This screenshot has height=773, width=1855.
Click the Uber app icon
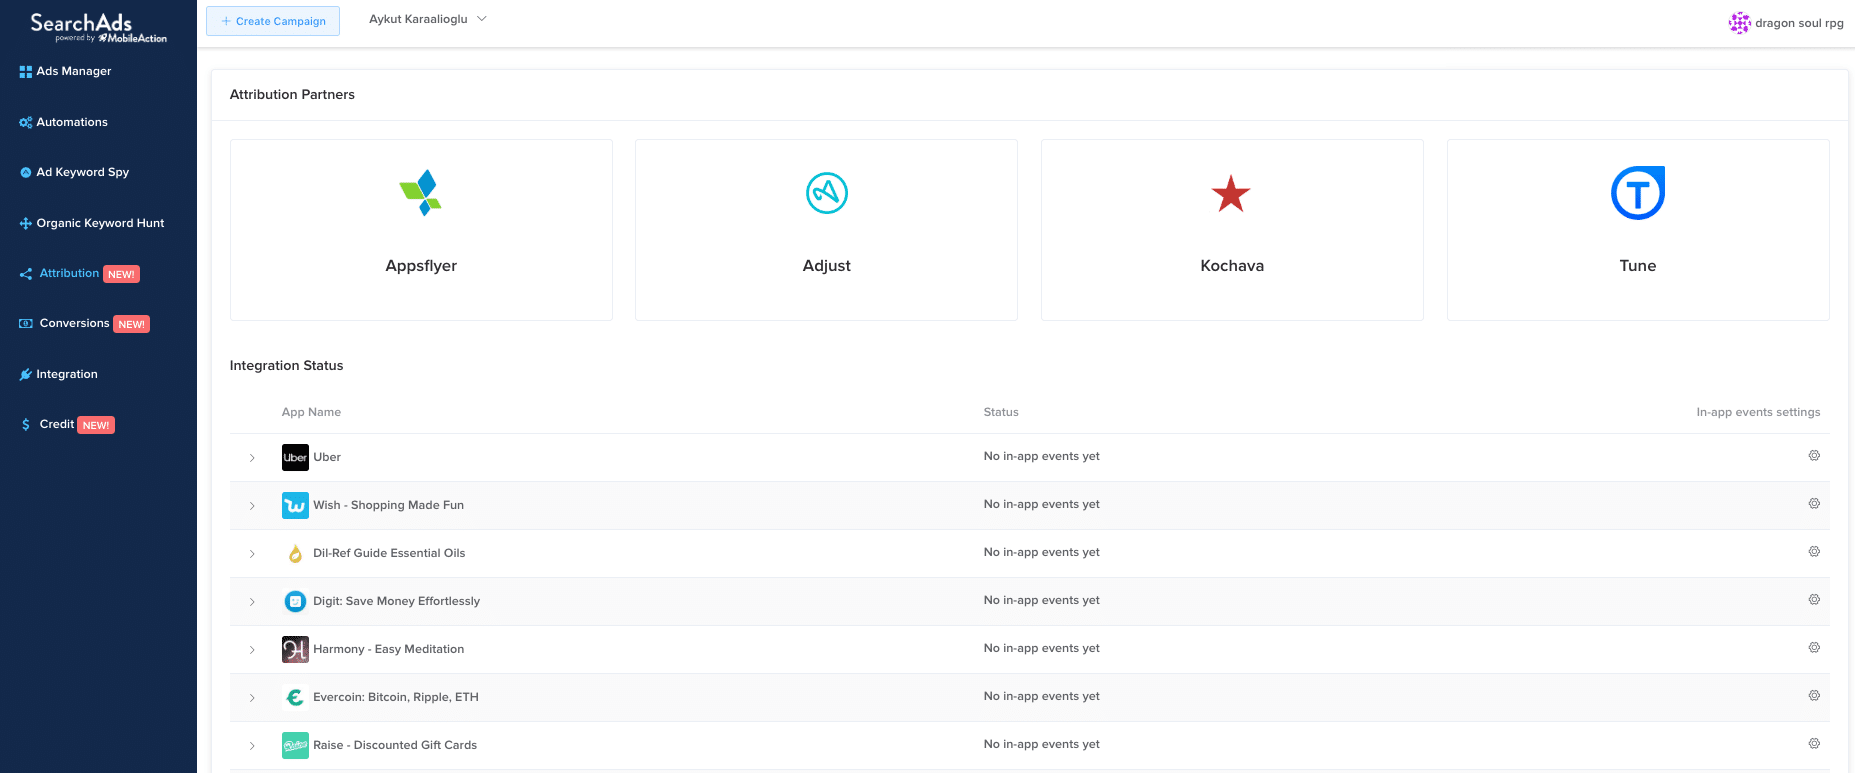click(x=295, y=457)
